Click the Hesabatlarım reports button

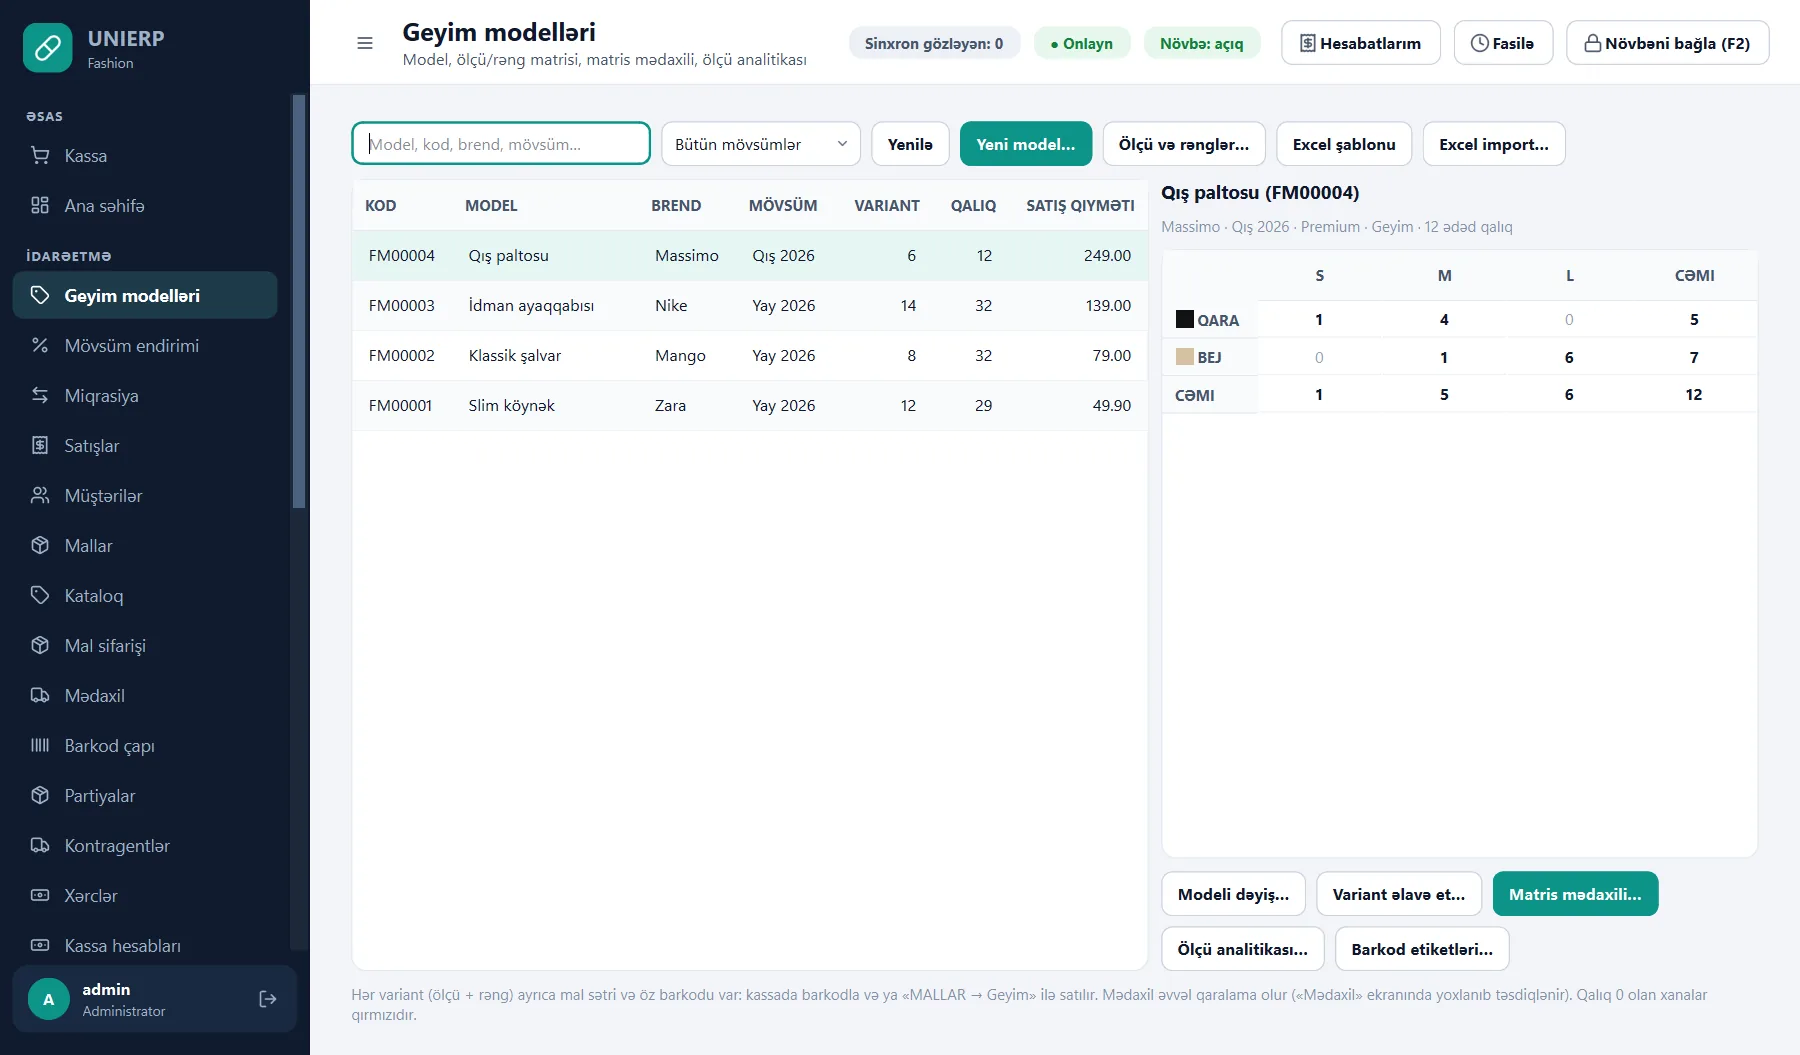(x=1361, y=43)
